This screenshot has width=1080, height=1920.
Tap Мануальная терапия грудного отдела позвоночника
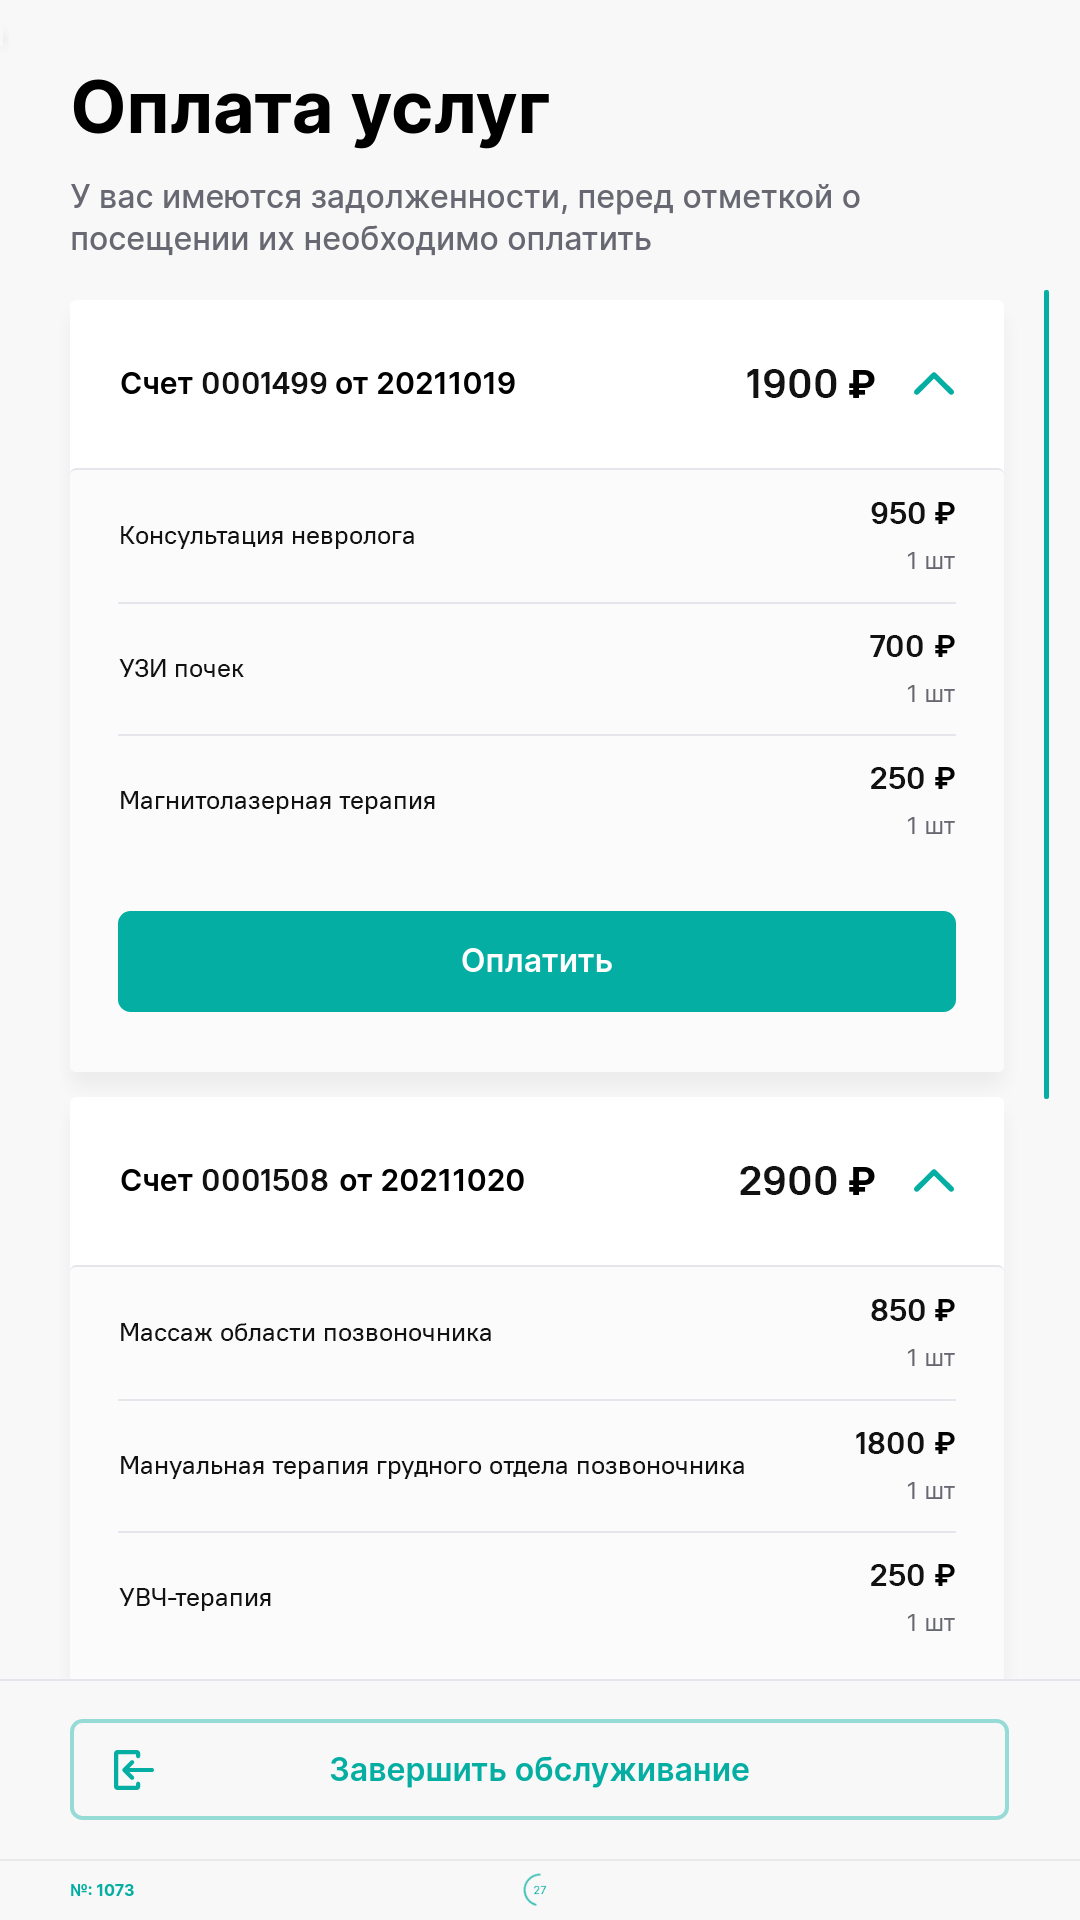pos(432,1466)
